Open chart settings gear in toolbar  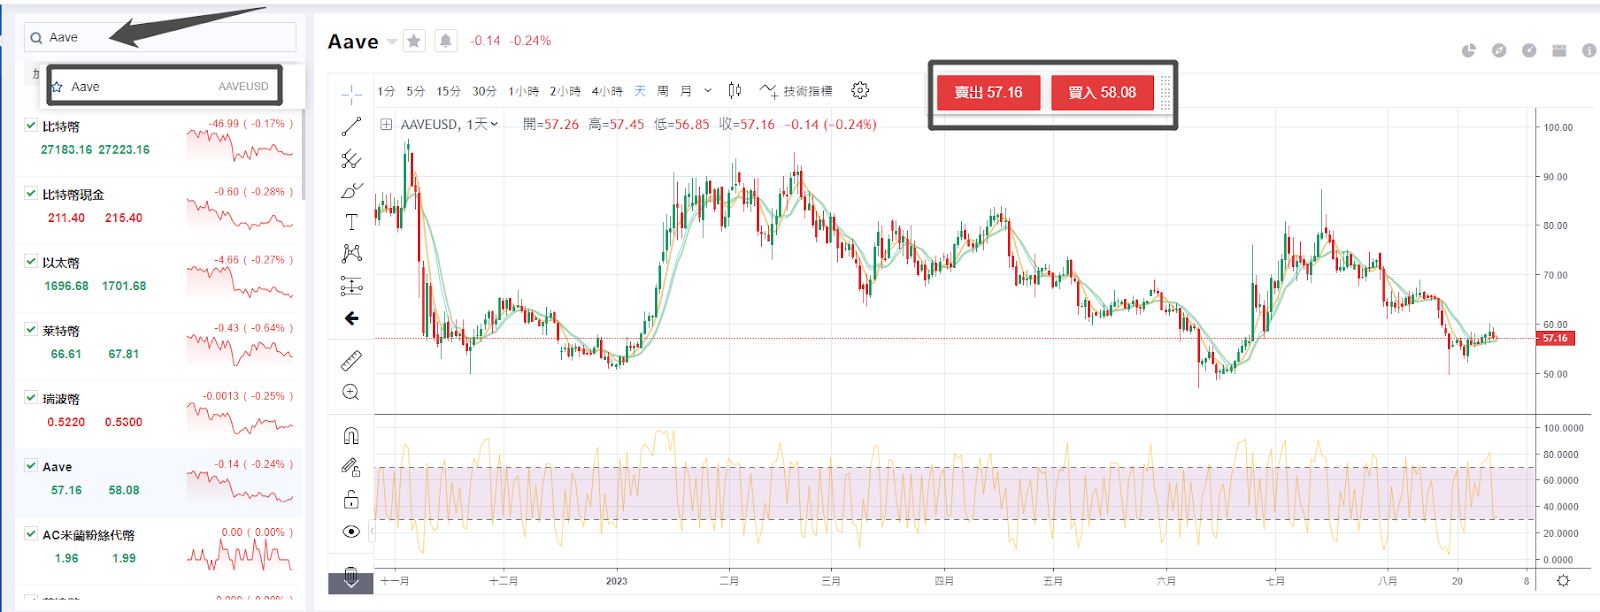coord(860,91)
